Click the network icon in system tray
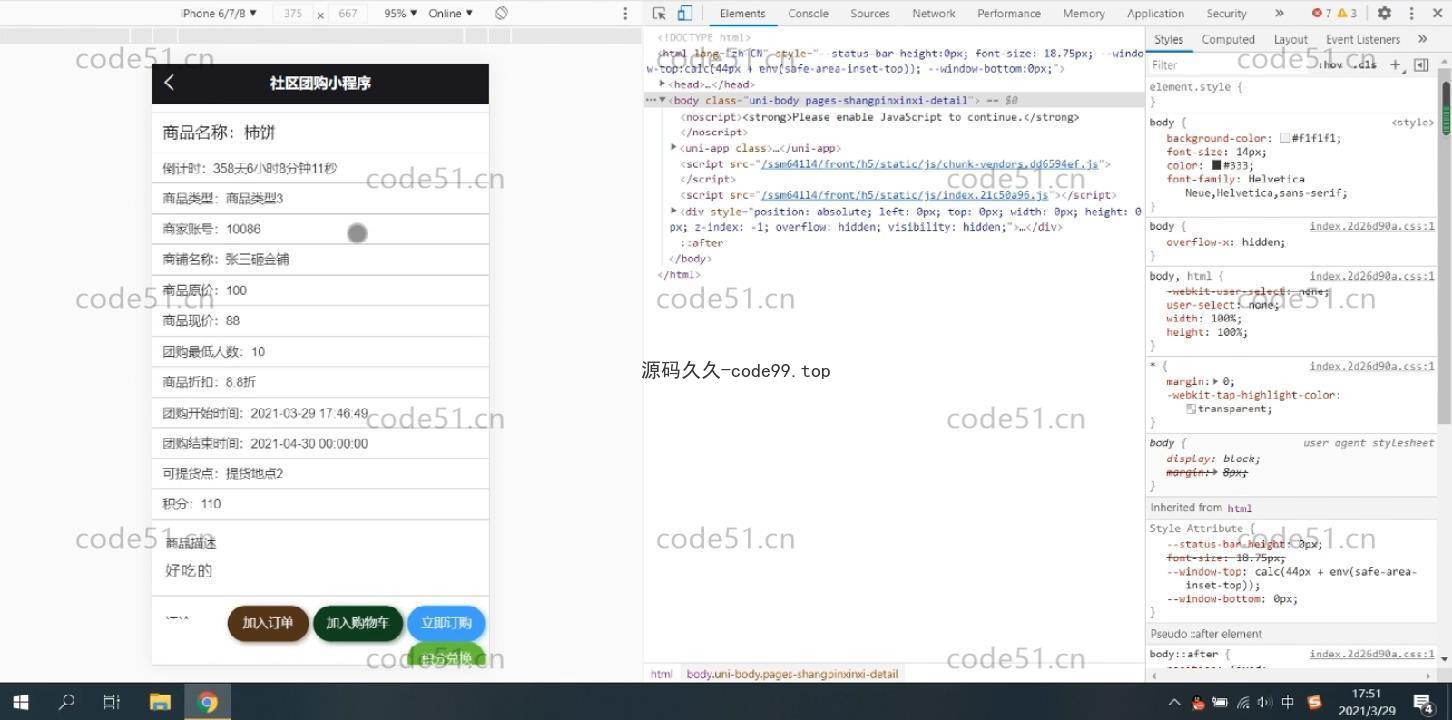 (x=1243, y=702)
